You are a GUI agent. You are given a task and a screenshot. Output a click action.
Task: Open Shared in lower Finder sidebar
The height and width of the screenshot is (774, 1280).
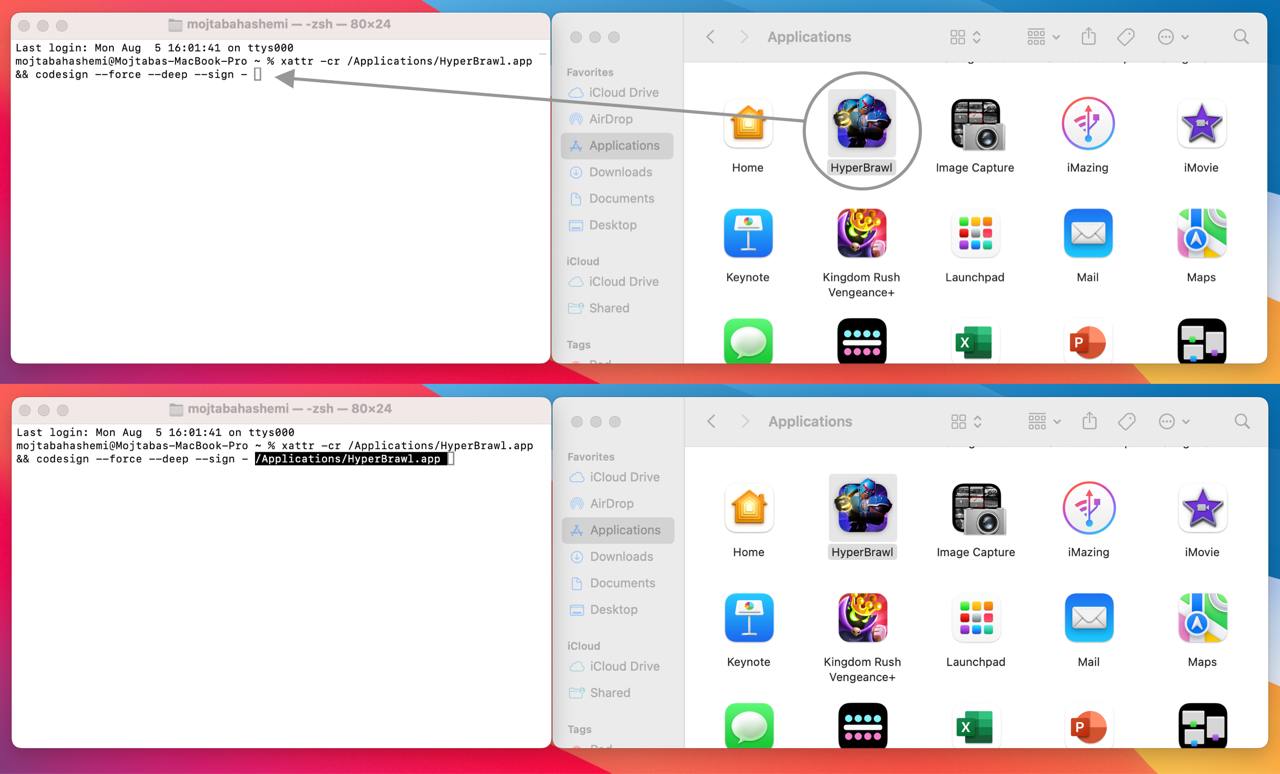tap(617, 692)
